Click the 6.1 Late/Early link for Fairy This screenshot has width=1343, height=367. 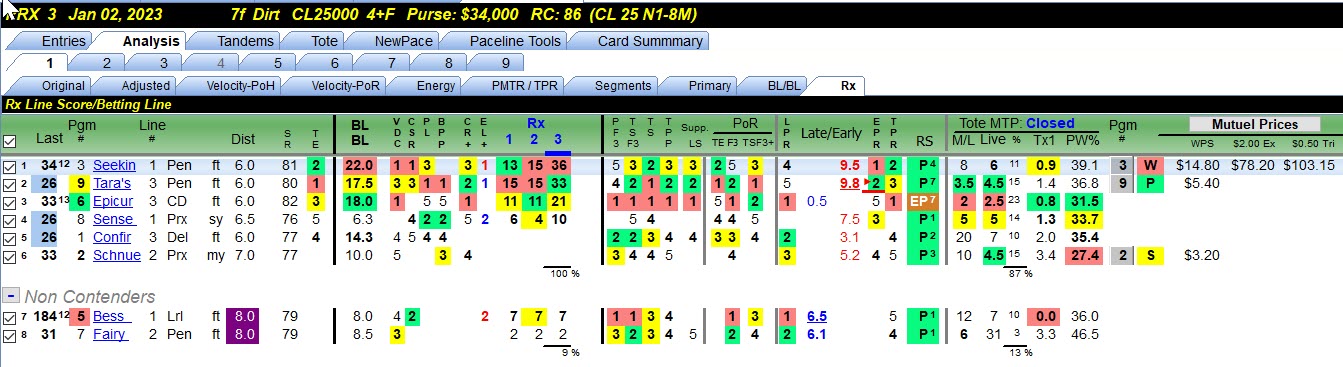coord(816,335)
